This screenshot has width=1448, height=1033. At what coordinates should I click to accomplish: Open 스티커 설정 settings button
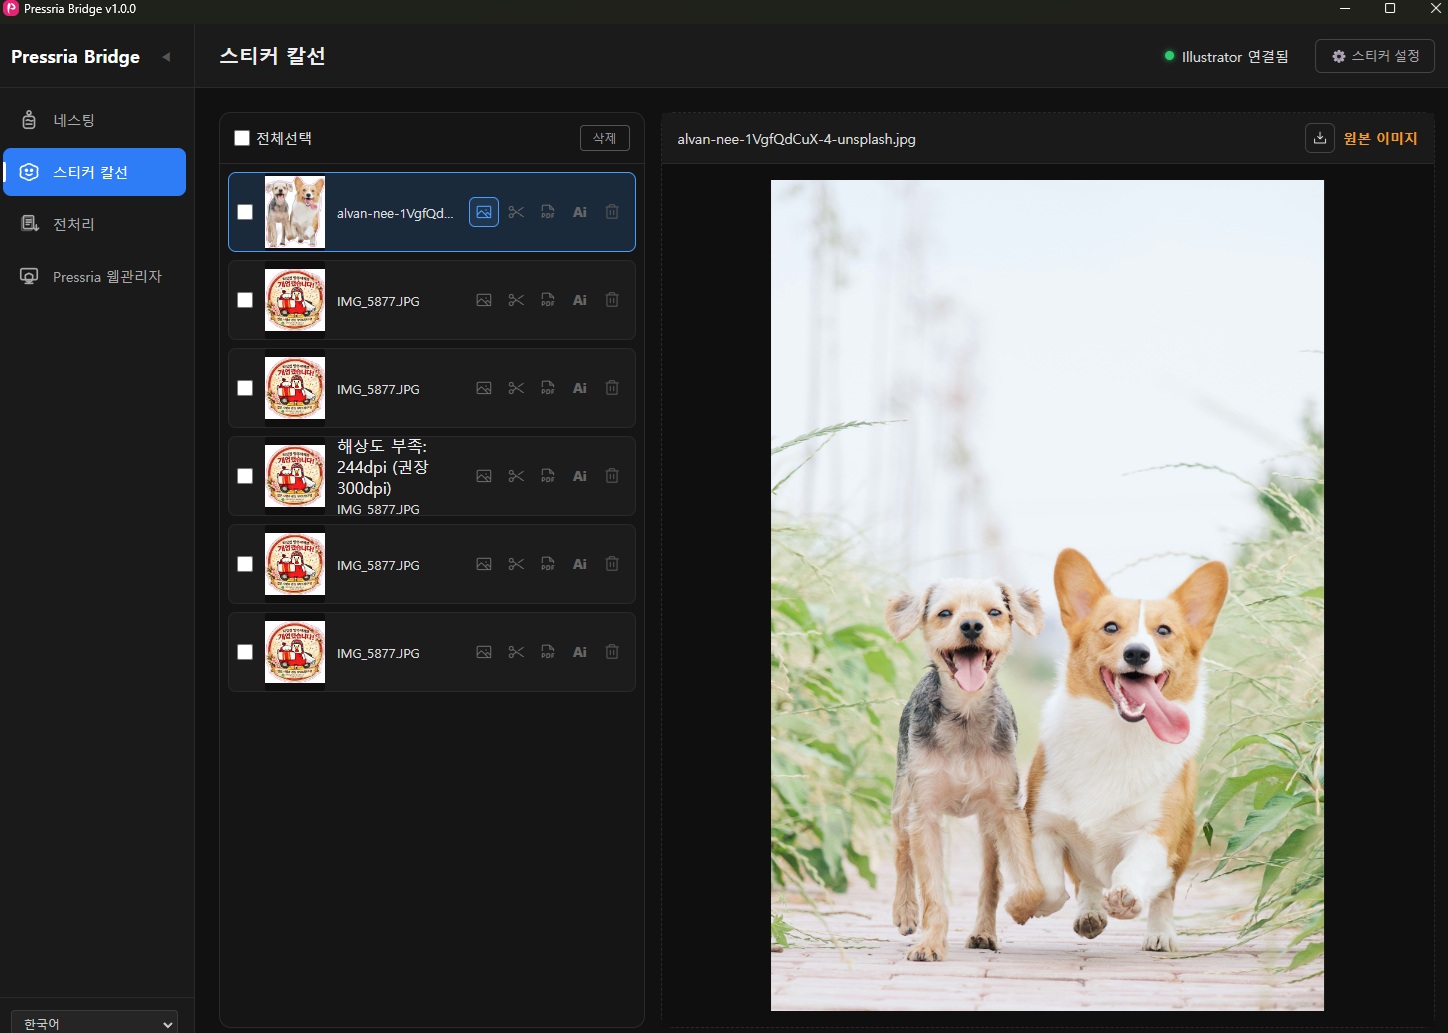[x=1375, y=56]
